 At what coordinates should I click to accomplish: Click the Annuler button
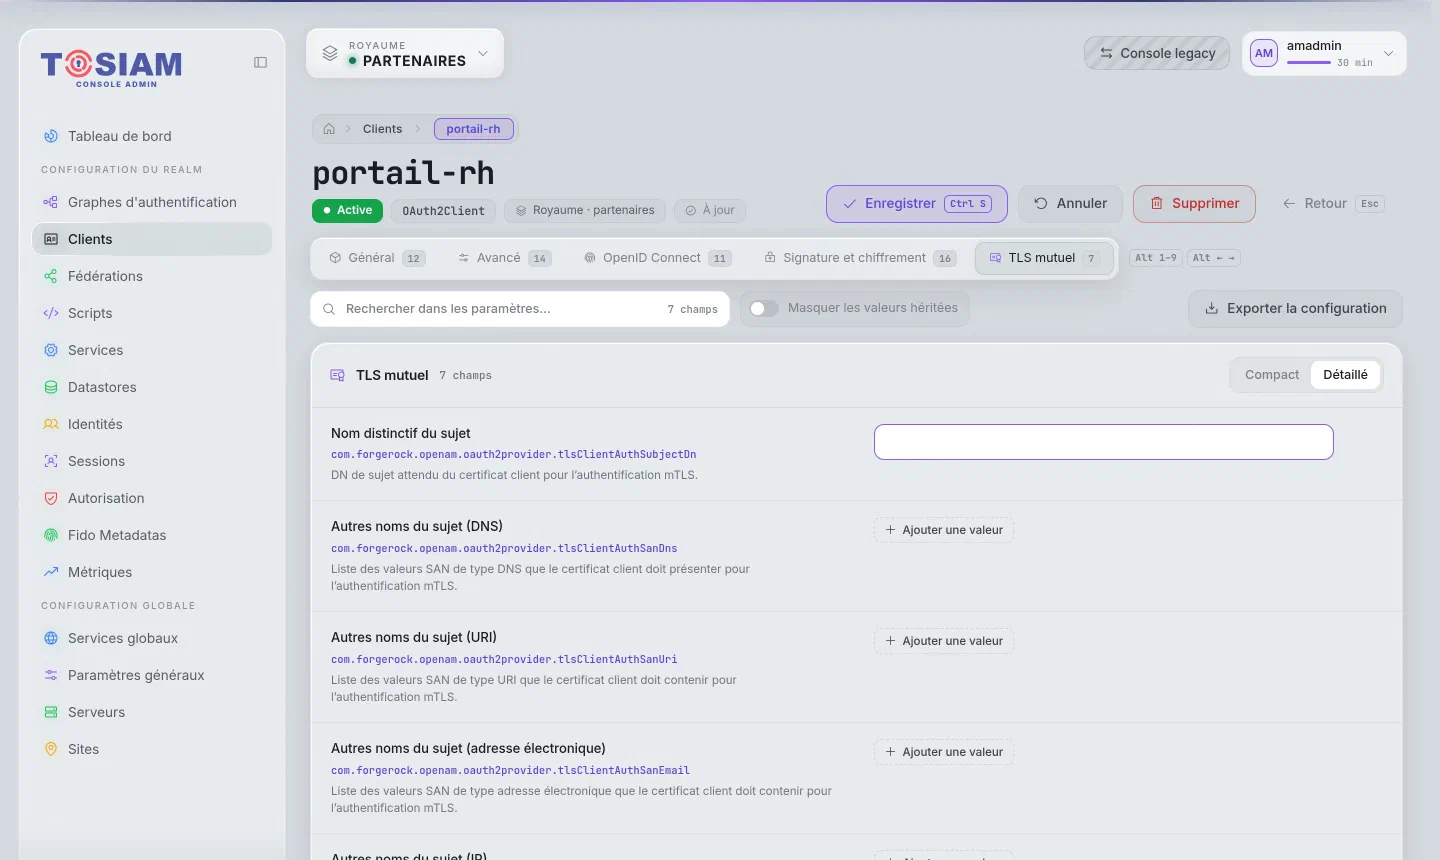pyautogui.click(x=1070, y=204)
